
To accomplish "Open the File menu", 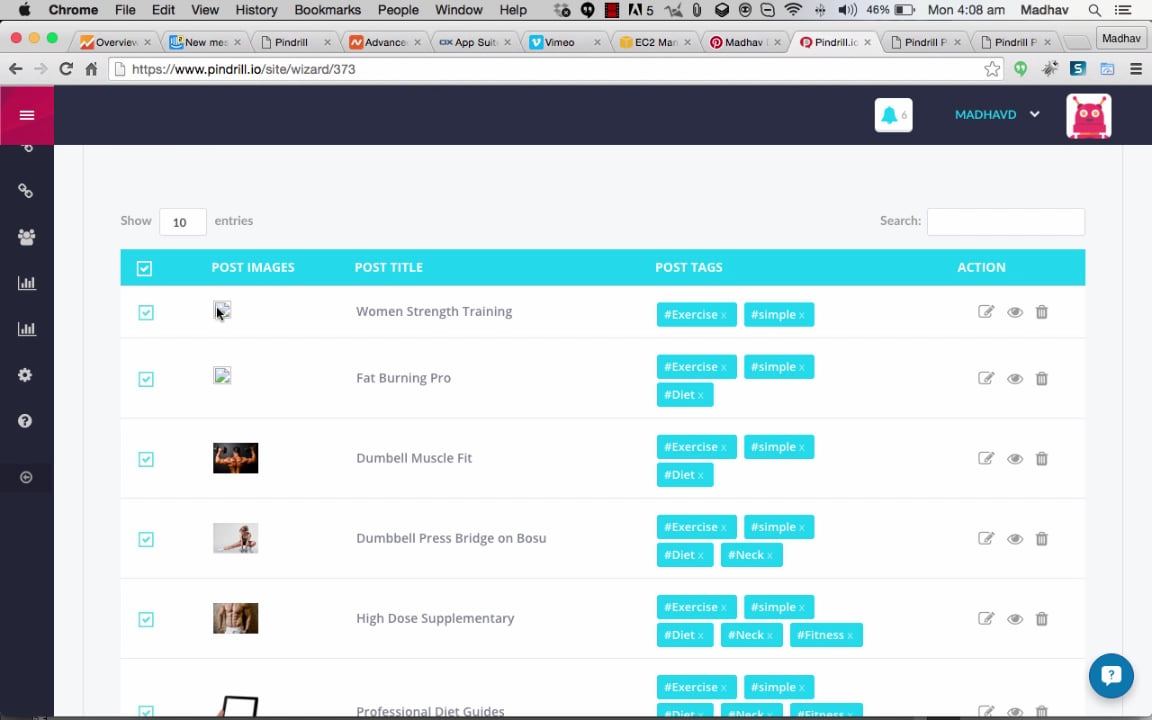I will (125, 10).
